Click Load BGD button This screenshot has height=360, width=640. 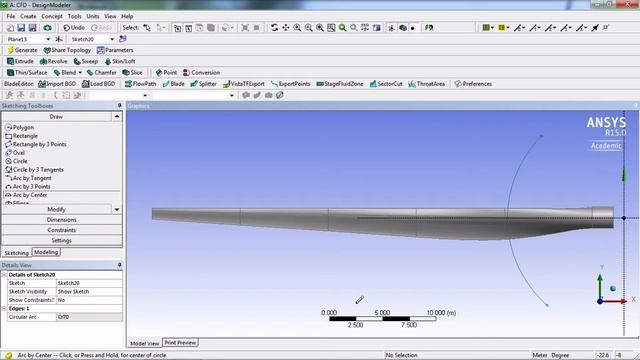[x=98, y=84]
